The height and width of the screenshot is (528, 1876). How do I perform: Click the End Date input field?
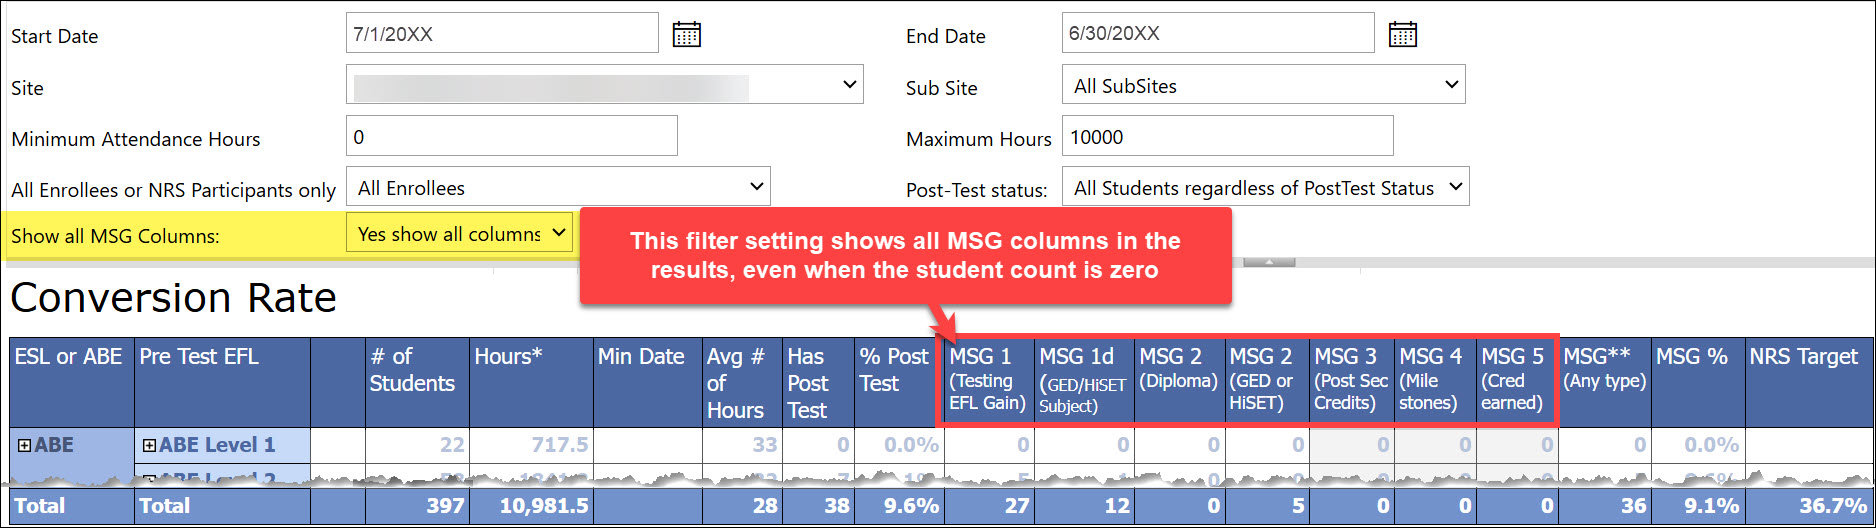coord(1217,33)
